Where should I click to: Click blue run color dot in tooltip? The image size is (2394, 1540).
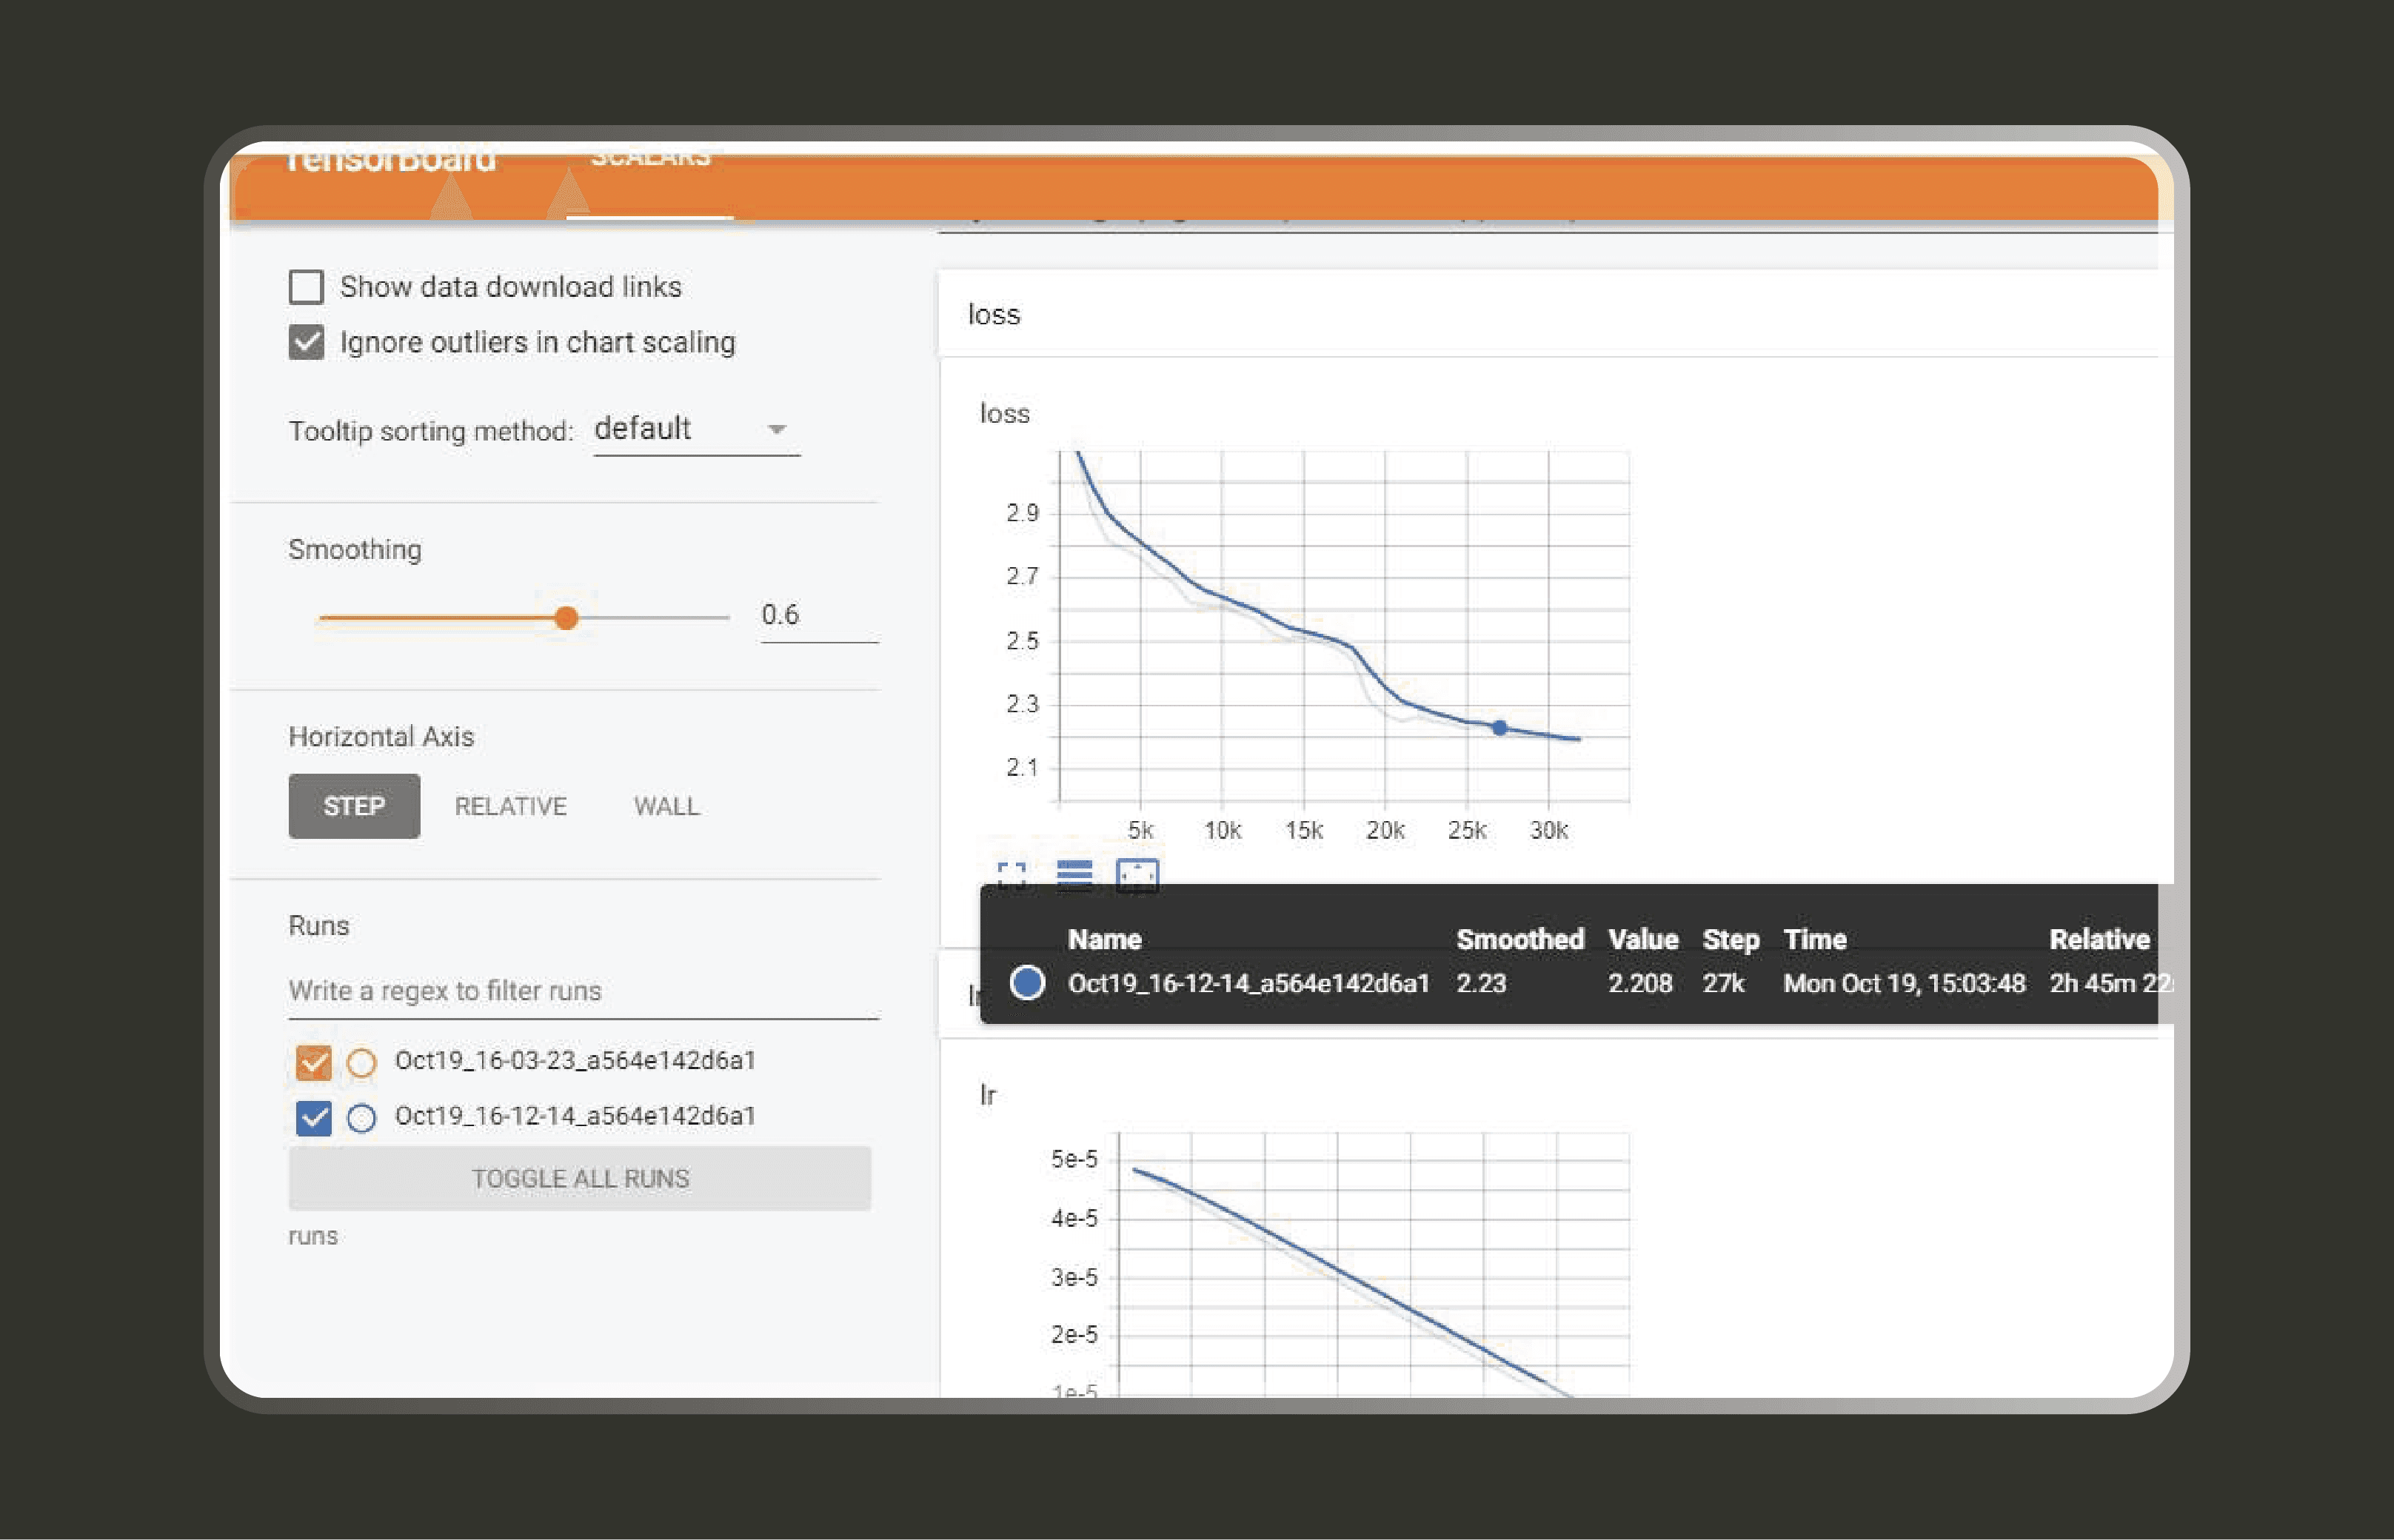coord(1027,983)
